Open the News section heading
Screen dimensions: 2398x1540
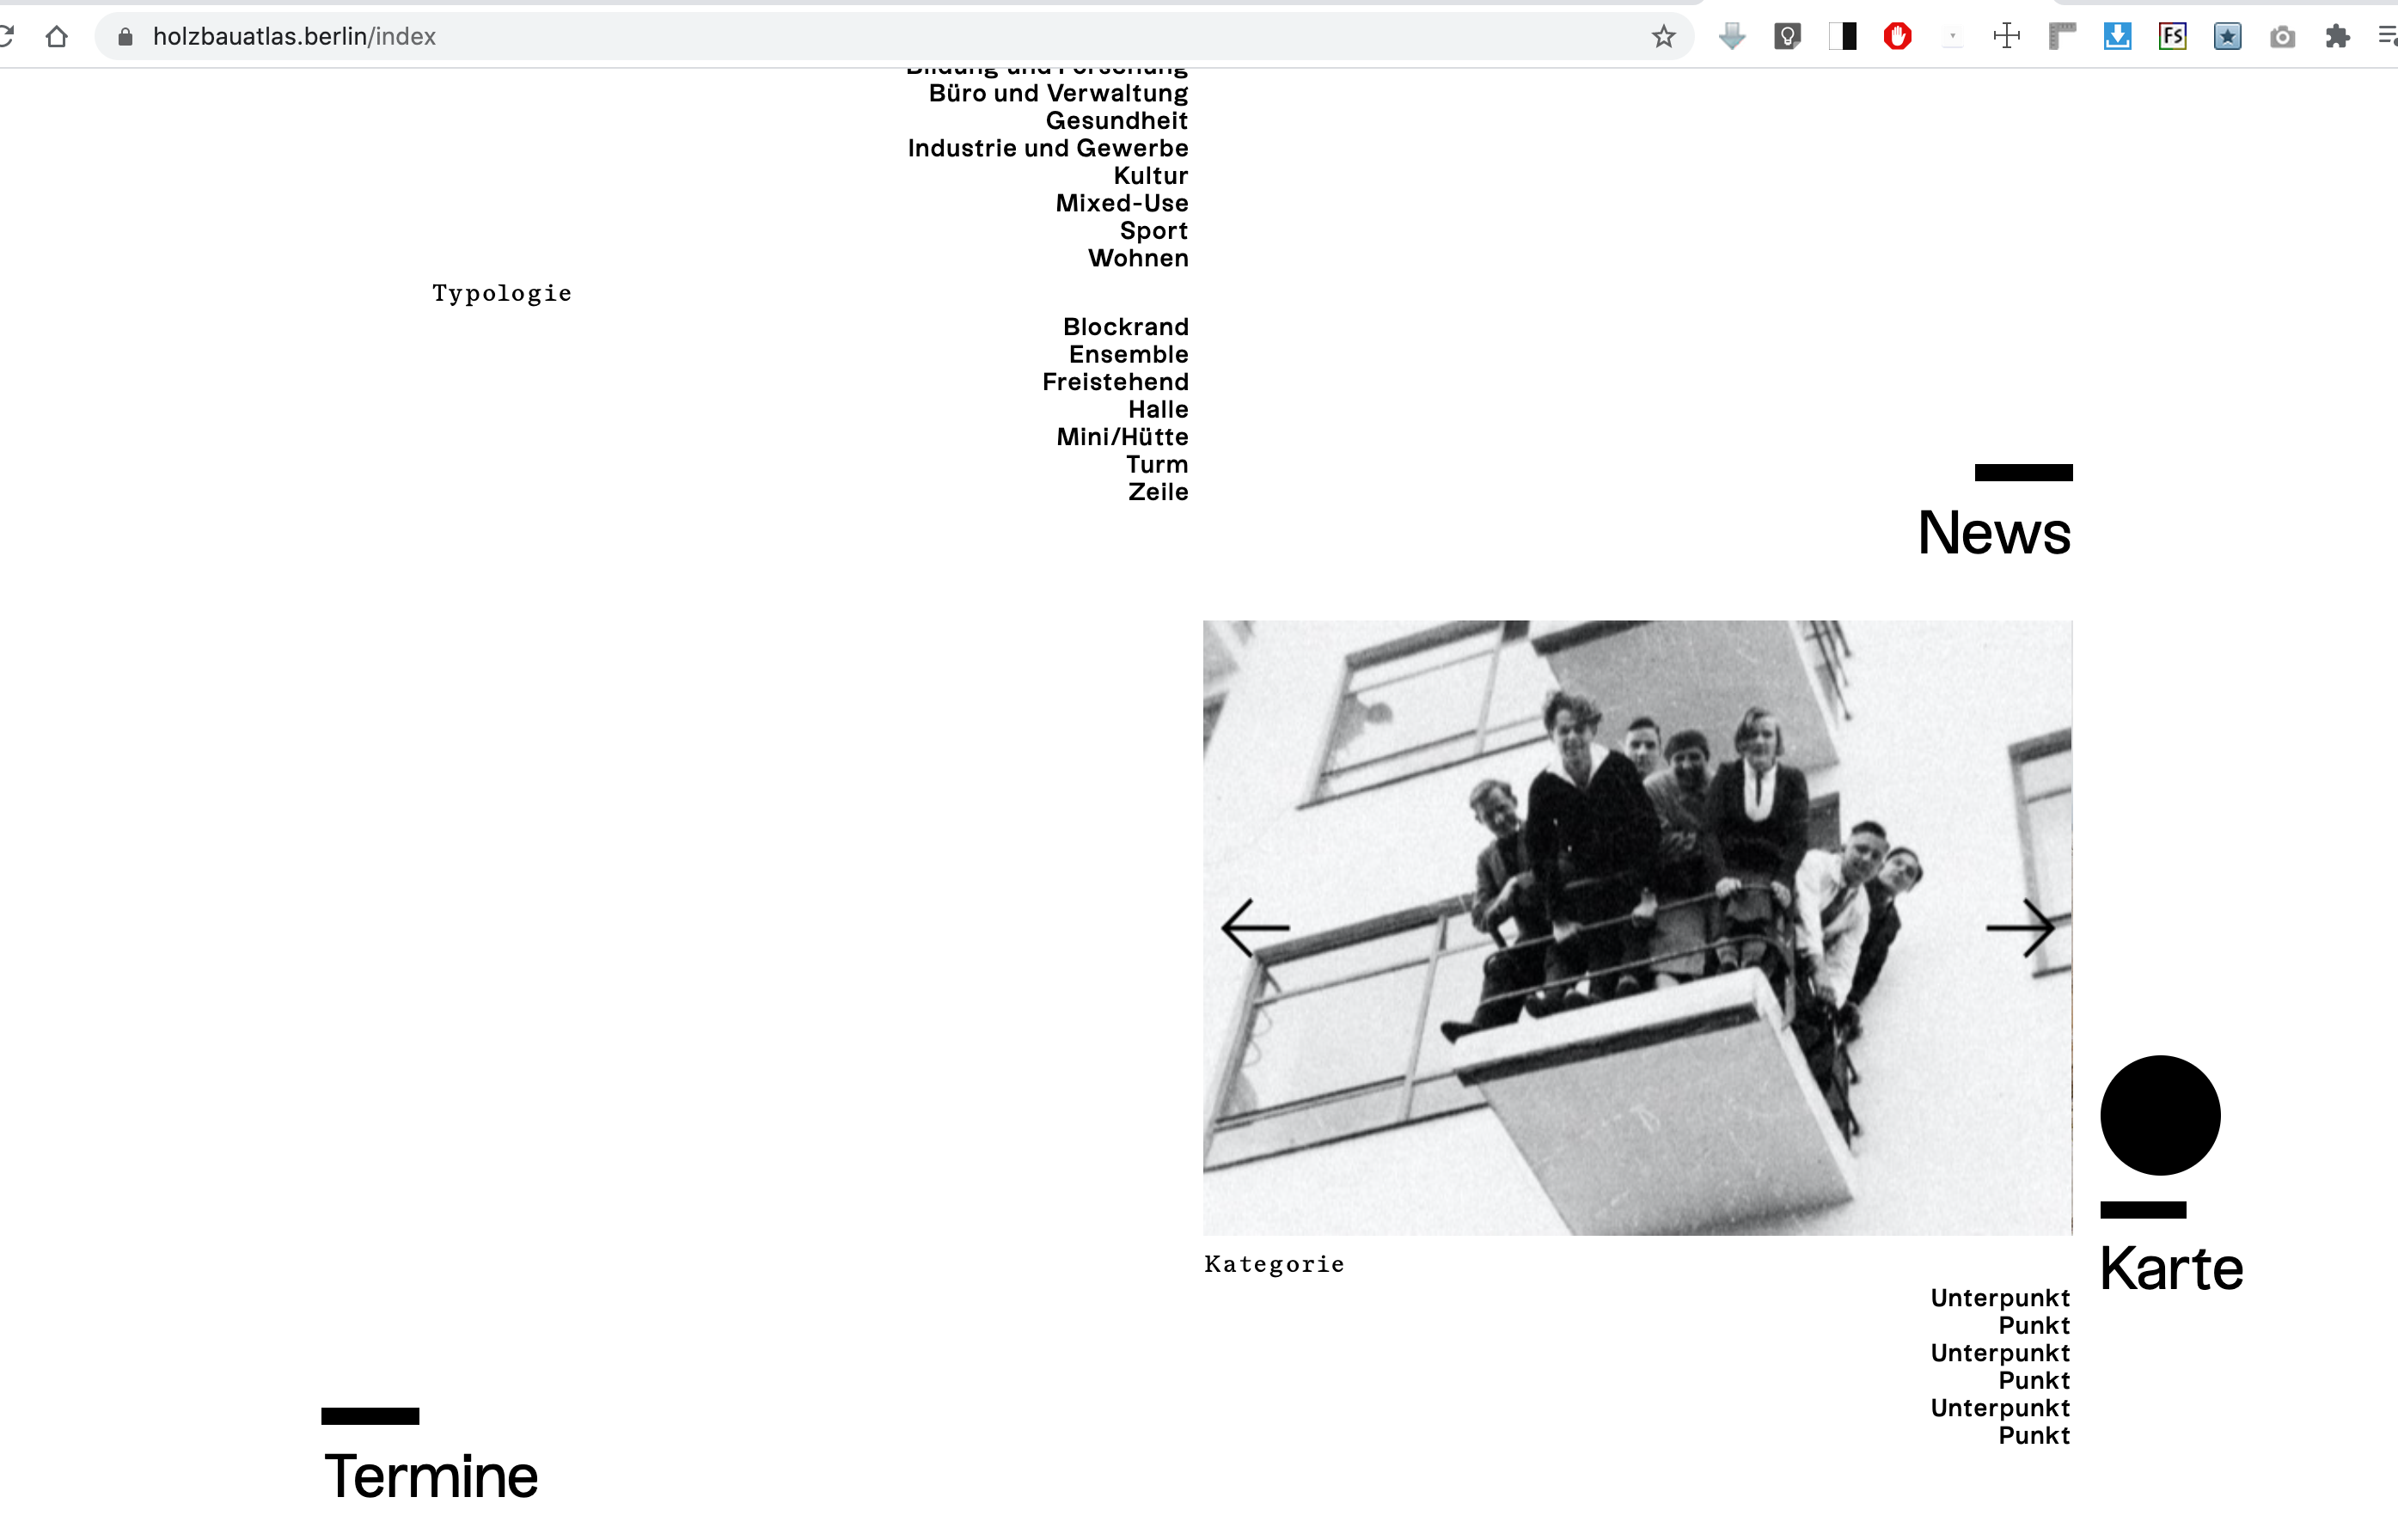click(1993, 533)
